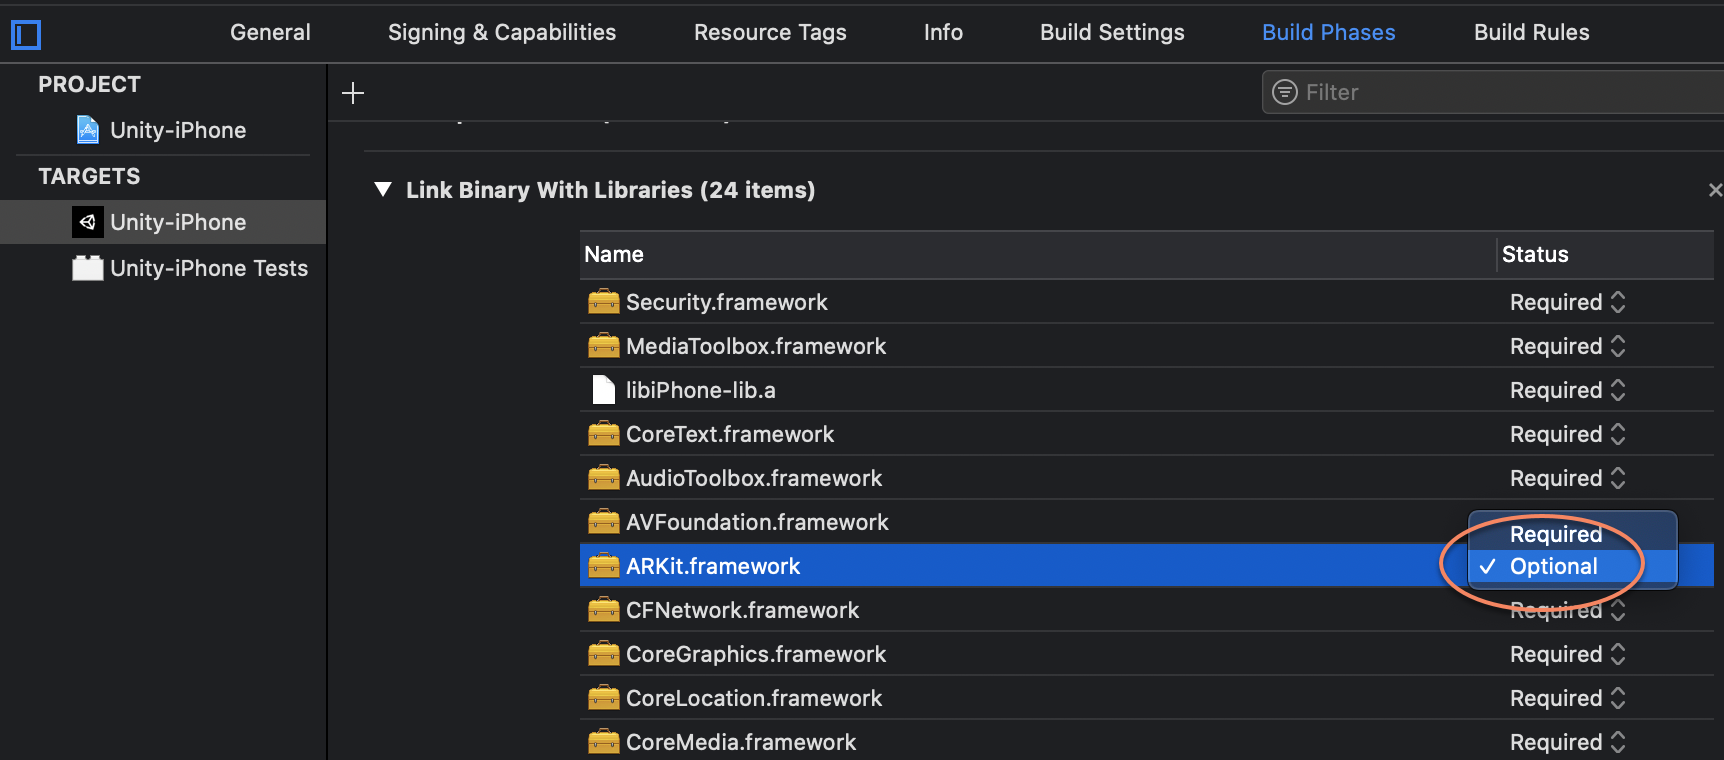Click the Security.framework toolbox icon

coord(603,302)
